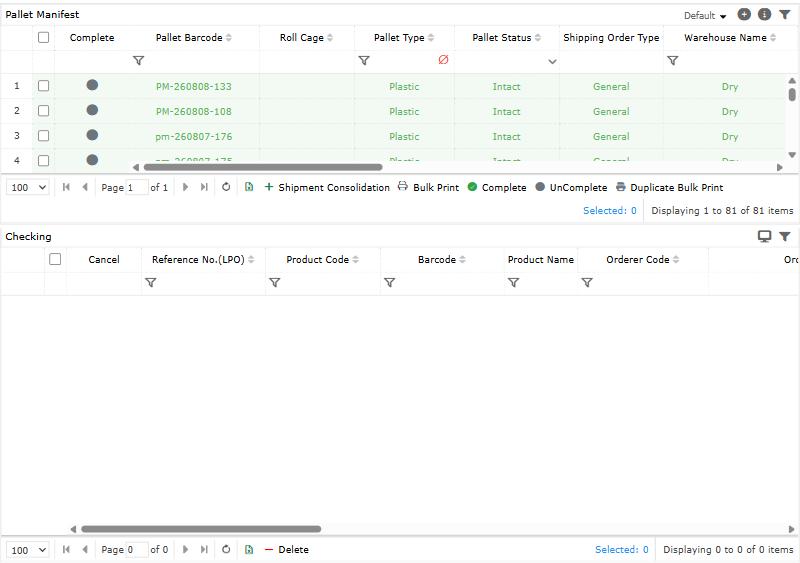This screenshot has height=563, width=800.
Task: Open the Default view dropdown
Action: (x=705, y=16)
